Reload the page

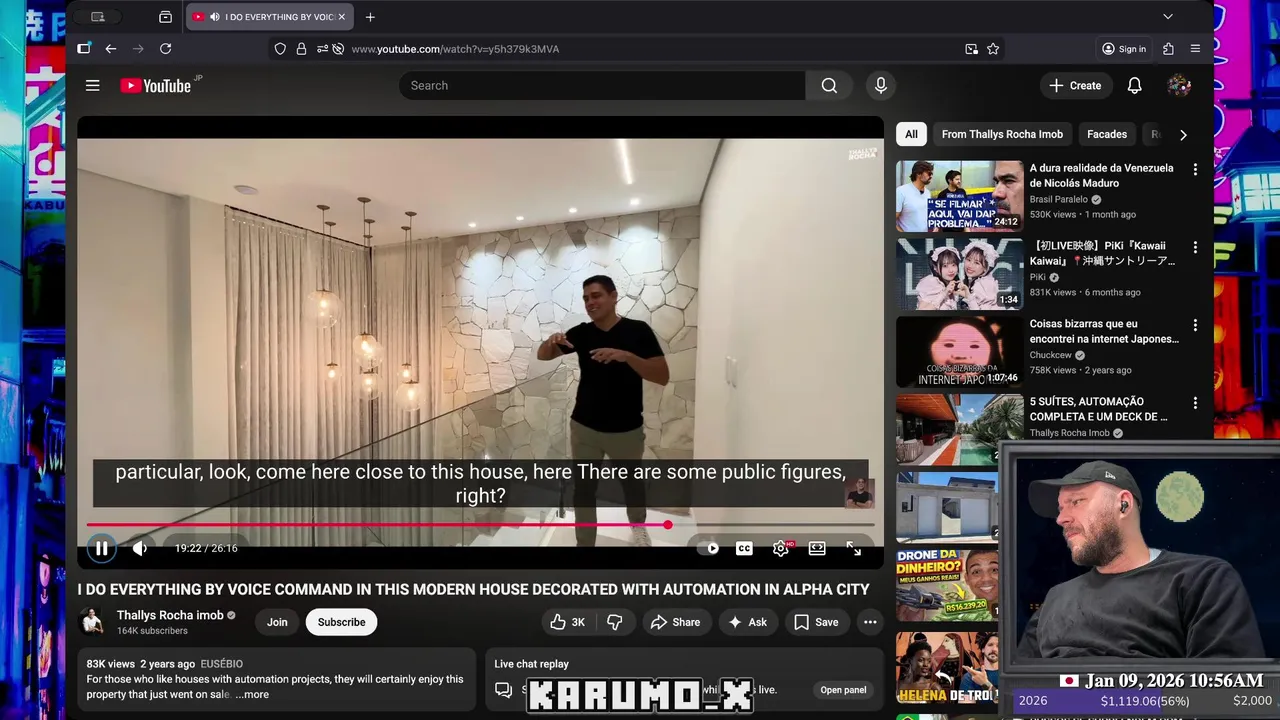pyautogui.click(x=166, y=49)
